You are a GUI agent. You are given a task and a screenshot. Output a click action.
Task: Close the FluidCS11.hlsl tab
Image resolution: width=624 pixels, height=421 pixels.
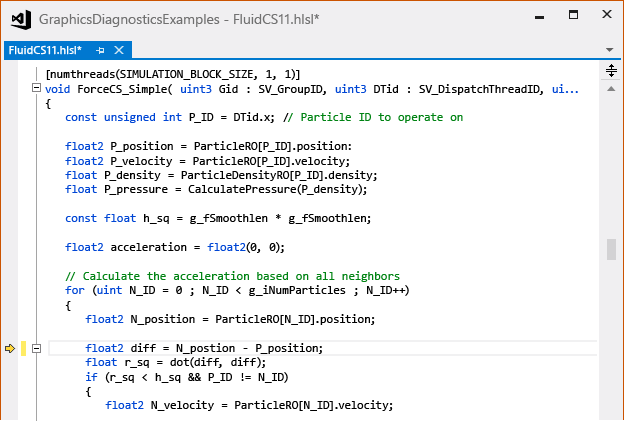(x=119, y=50)
